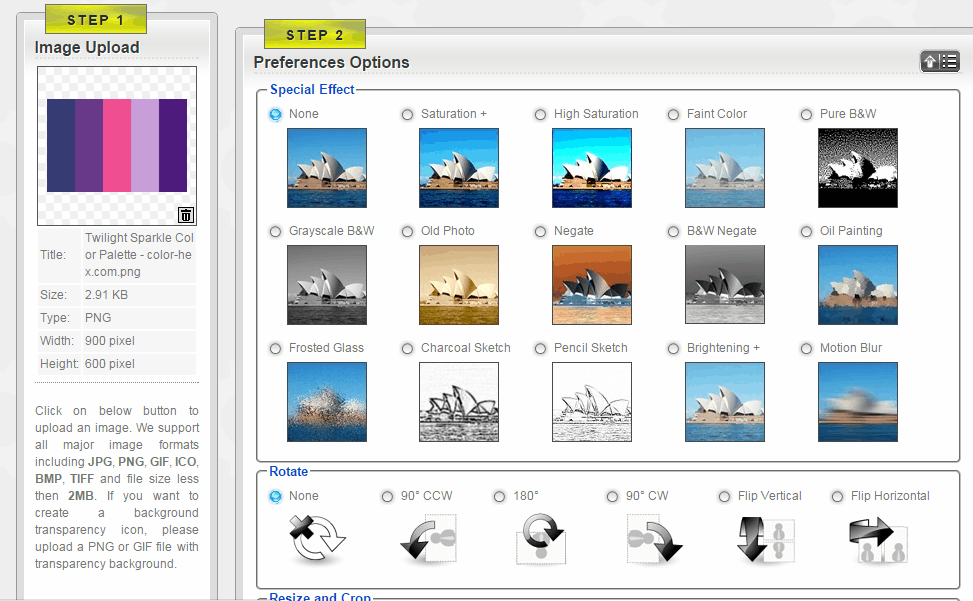Screen dimensions: 973x601
Task: Click the Motion Blur preview thumbnail
Action: point(858,402)
